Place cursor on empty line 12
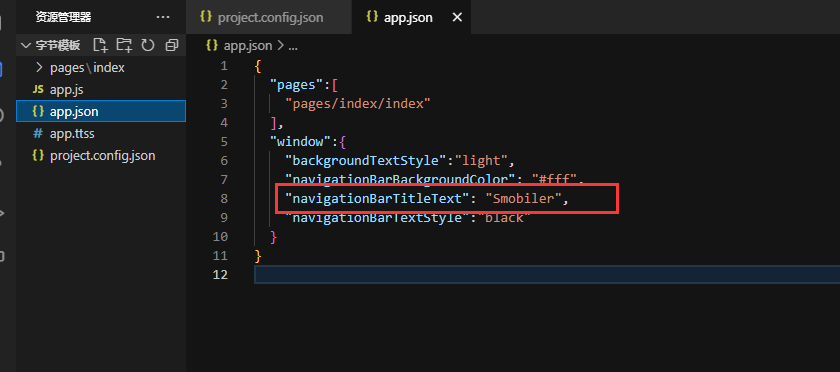840x372 pixels. 547,275
